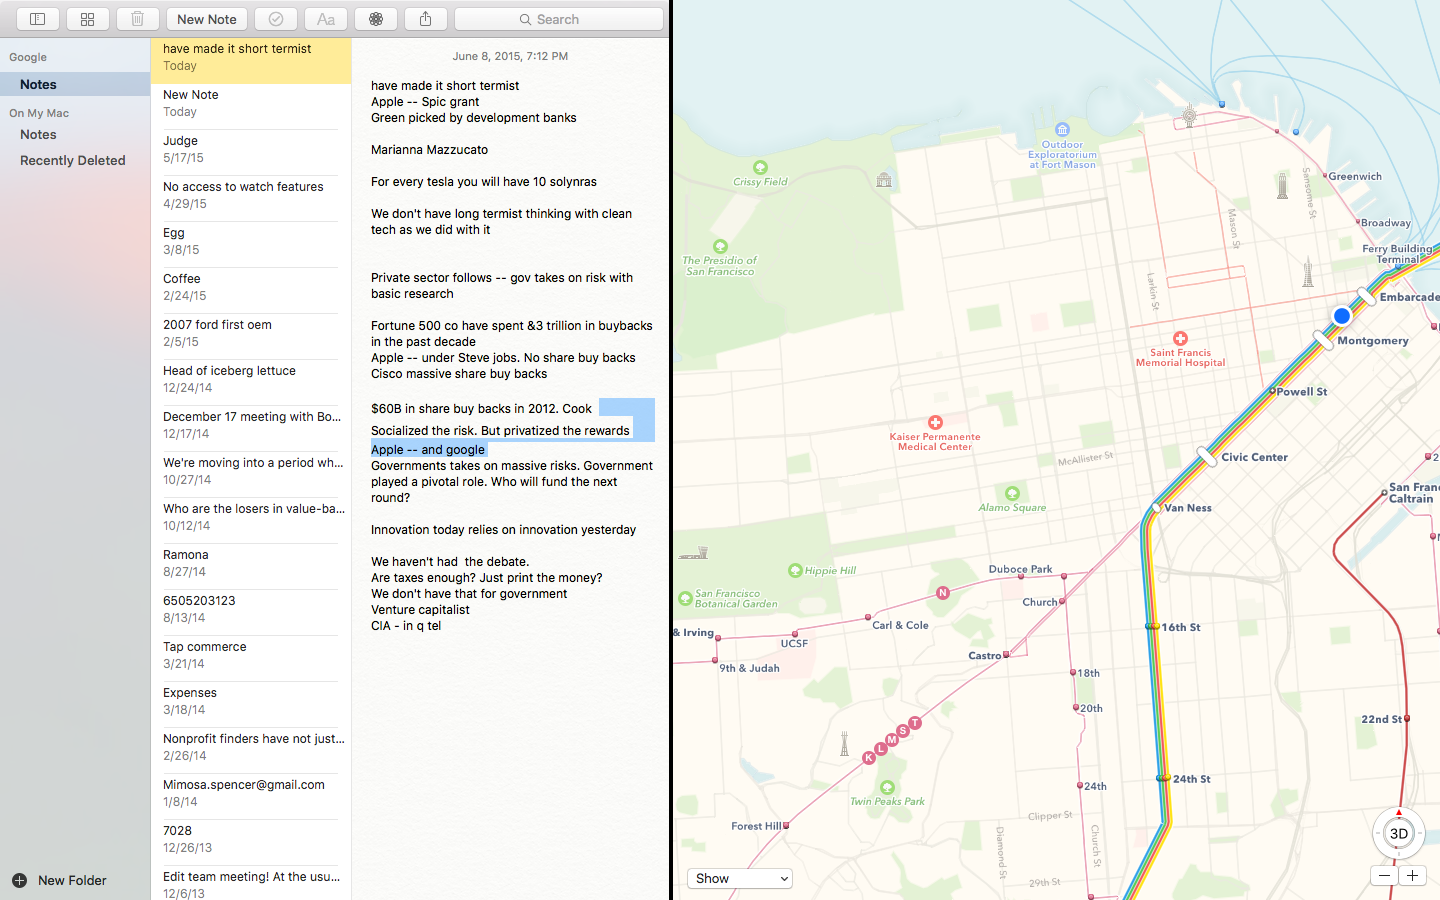Click the Forest Hill station label

coord(756,826)
